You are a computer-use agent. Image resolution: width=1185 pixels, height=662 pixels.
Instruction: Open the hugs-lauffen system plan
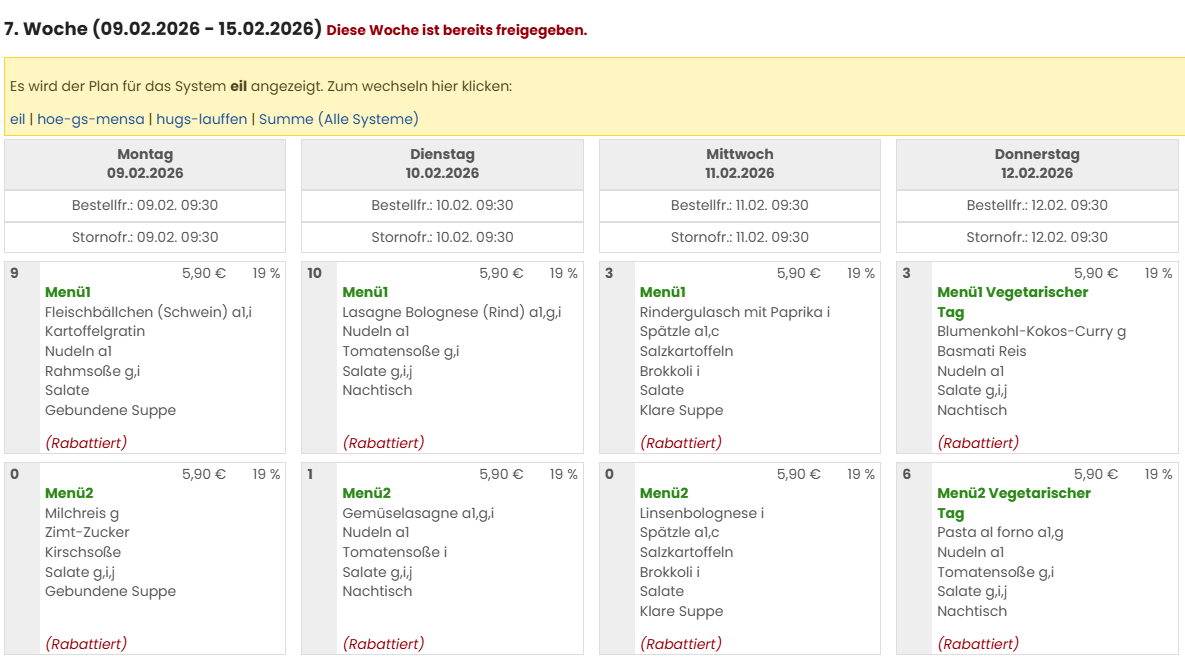point(201,119)
